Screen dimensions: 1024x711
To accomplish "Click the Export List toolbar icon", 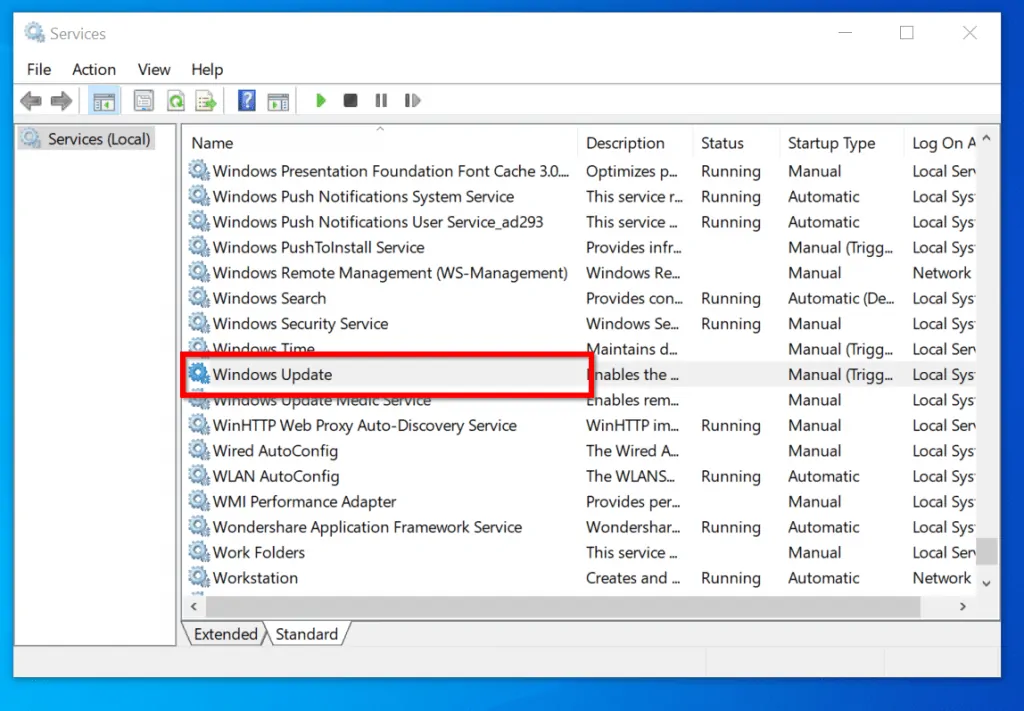I will coord(205,100).
